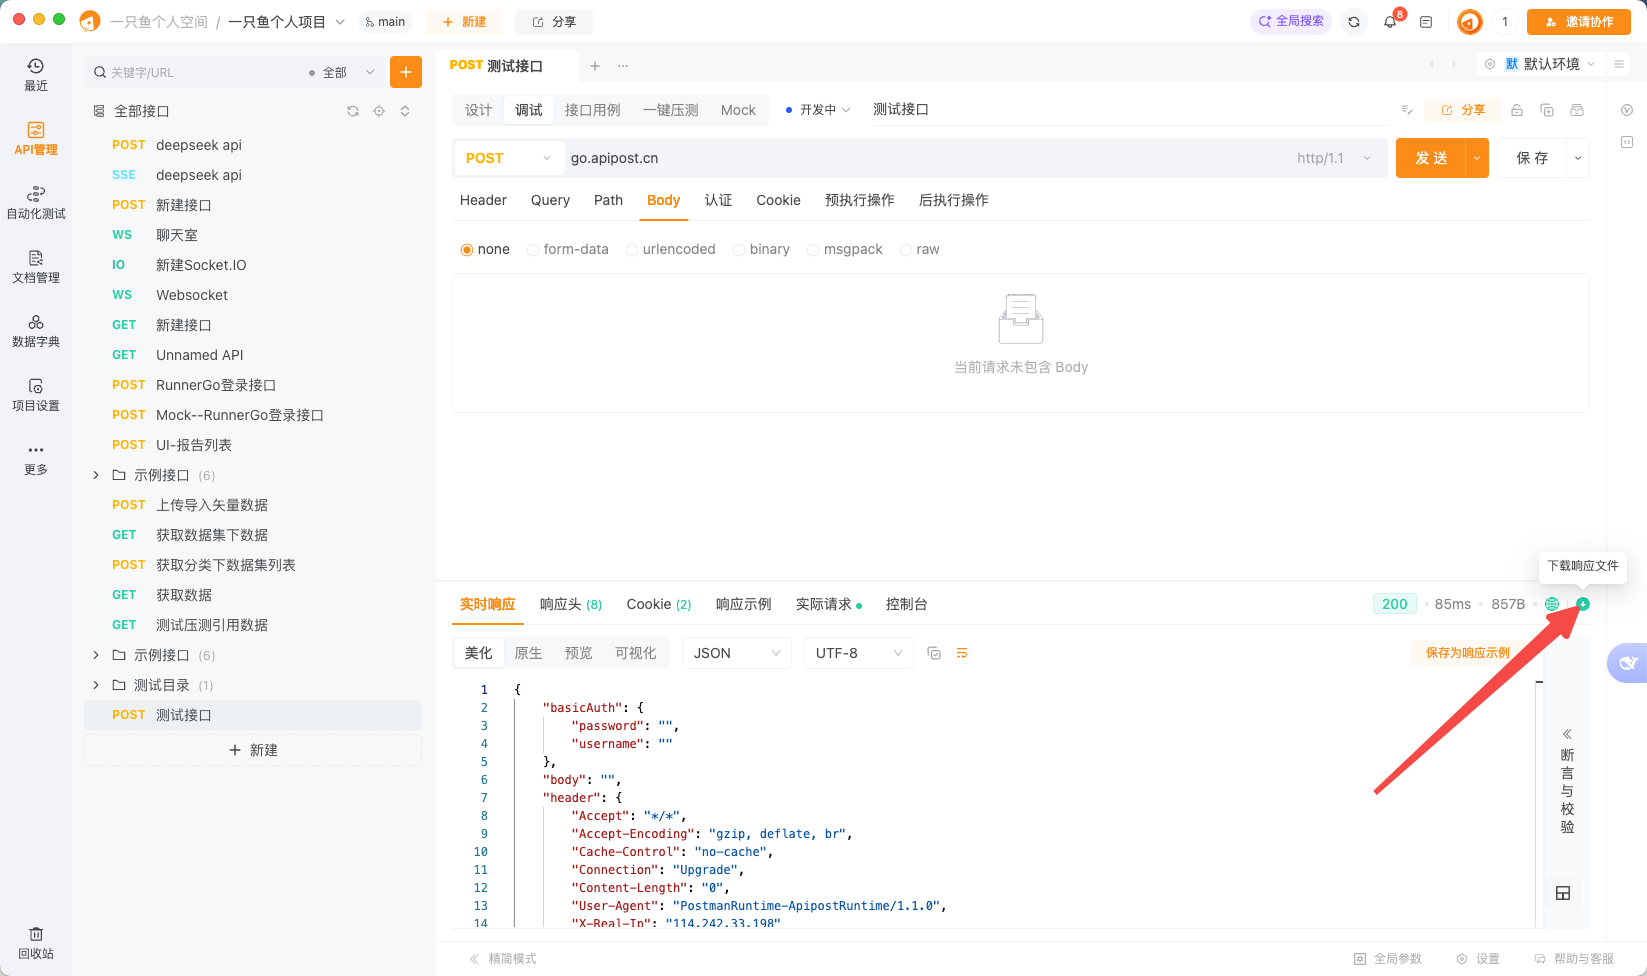Click the refresh icon beside 全部接口
The image size is (1647, 976).
pos(353,111)
